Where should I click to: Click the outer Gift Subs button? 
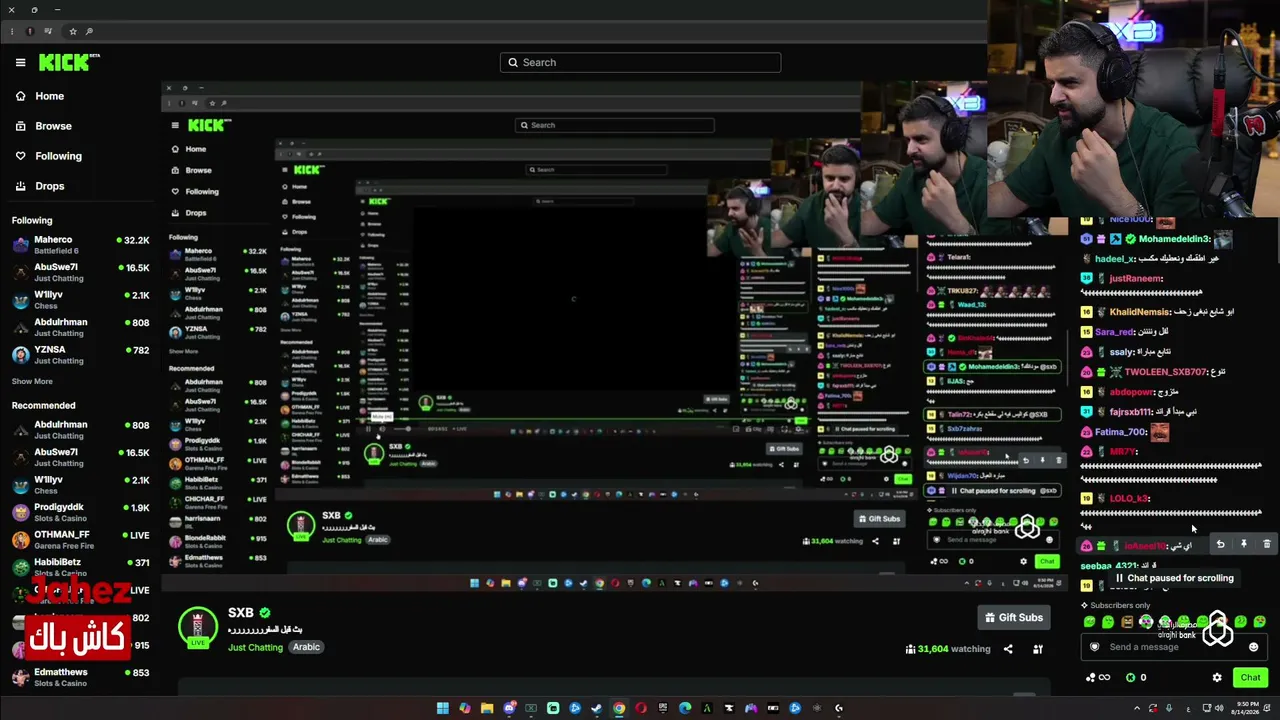1014,618
